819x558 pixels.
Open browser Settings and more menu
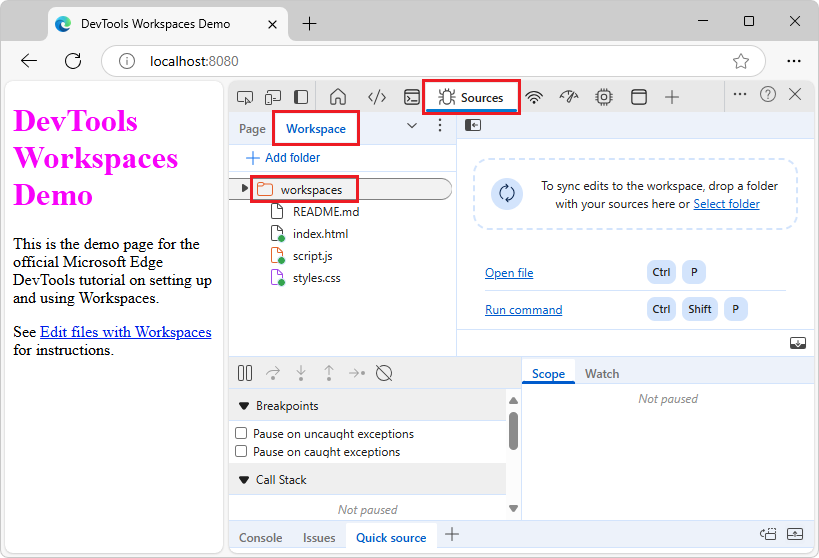[793, 61]
